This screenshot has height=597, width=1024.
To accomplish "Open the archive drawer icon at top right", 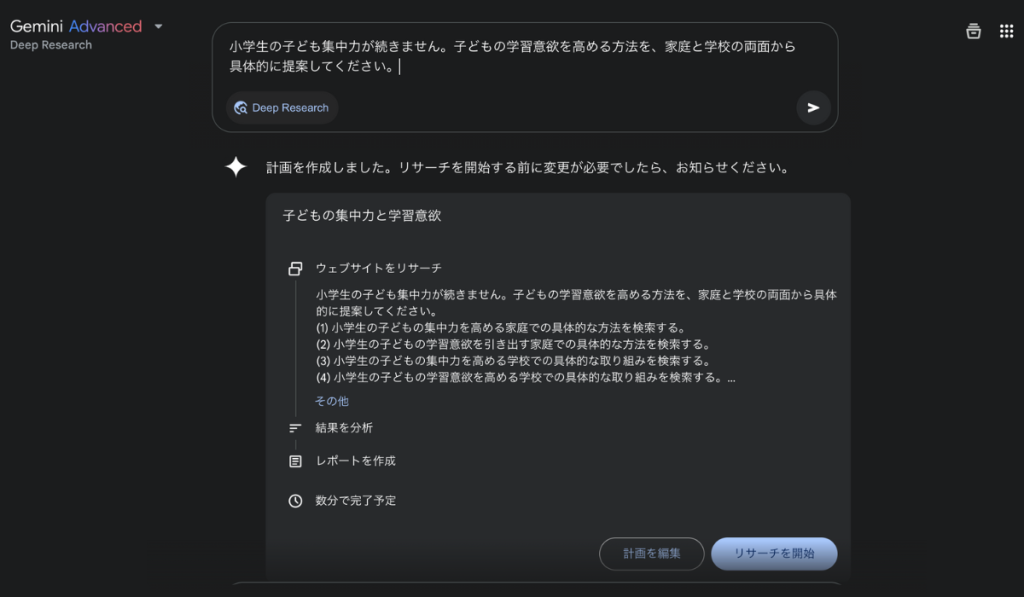I will click(x=973, y=31).
